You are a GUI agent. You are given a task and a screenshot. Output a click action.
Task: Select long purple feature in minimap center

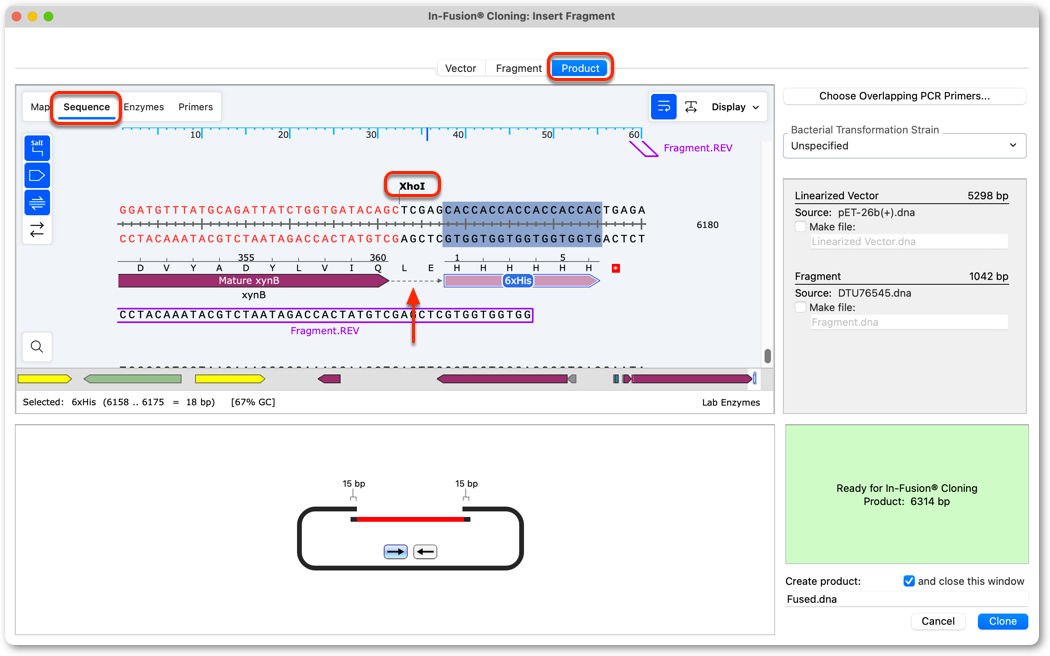[502, 379]
